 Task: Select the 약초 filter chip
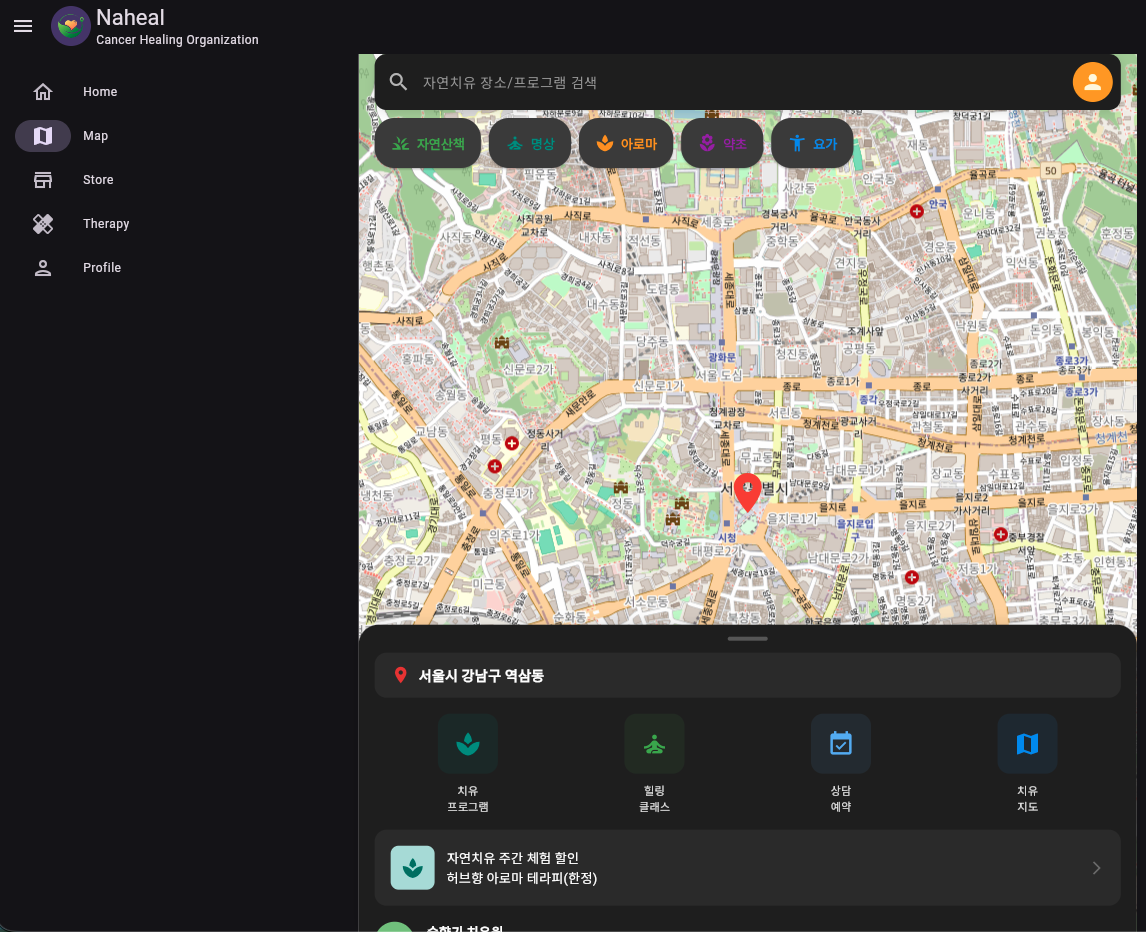722,143
